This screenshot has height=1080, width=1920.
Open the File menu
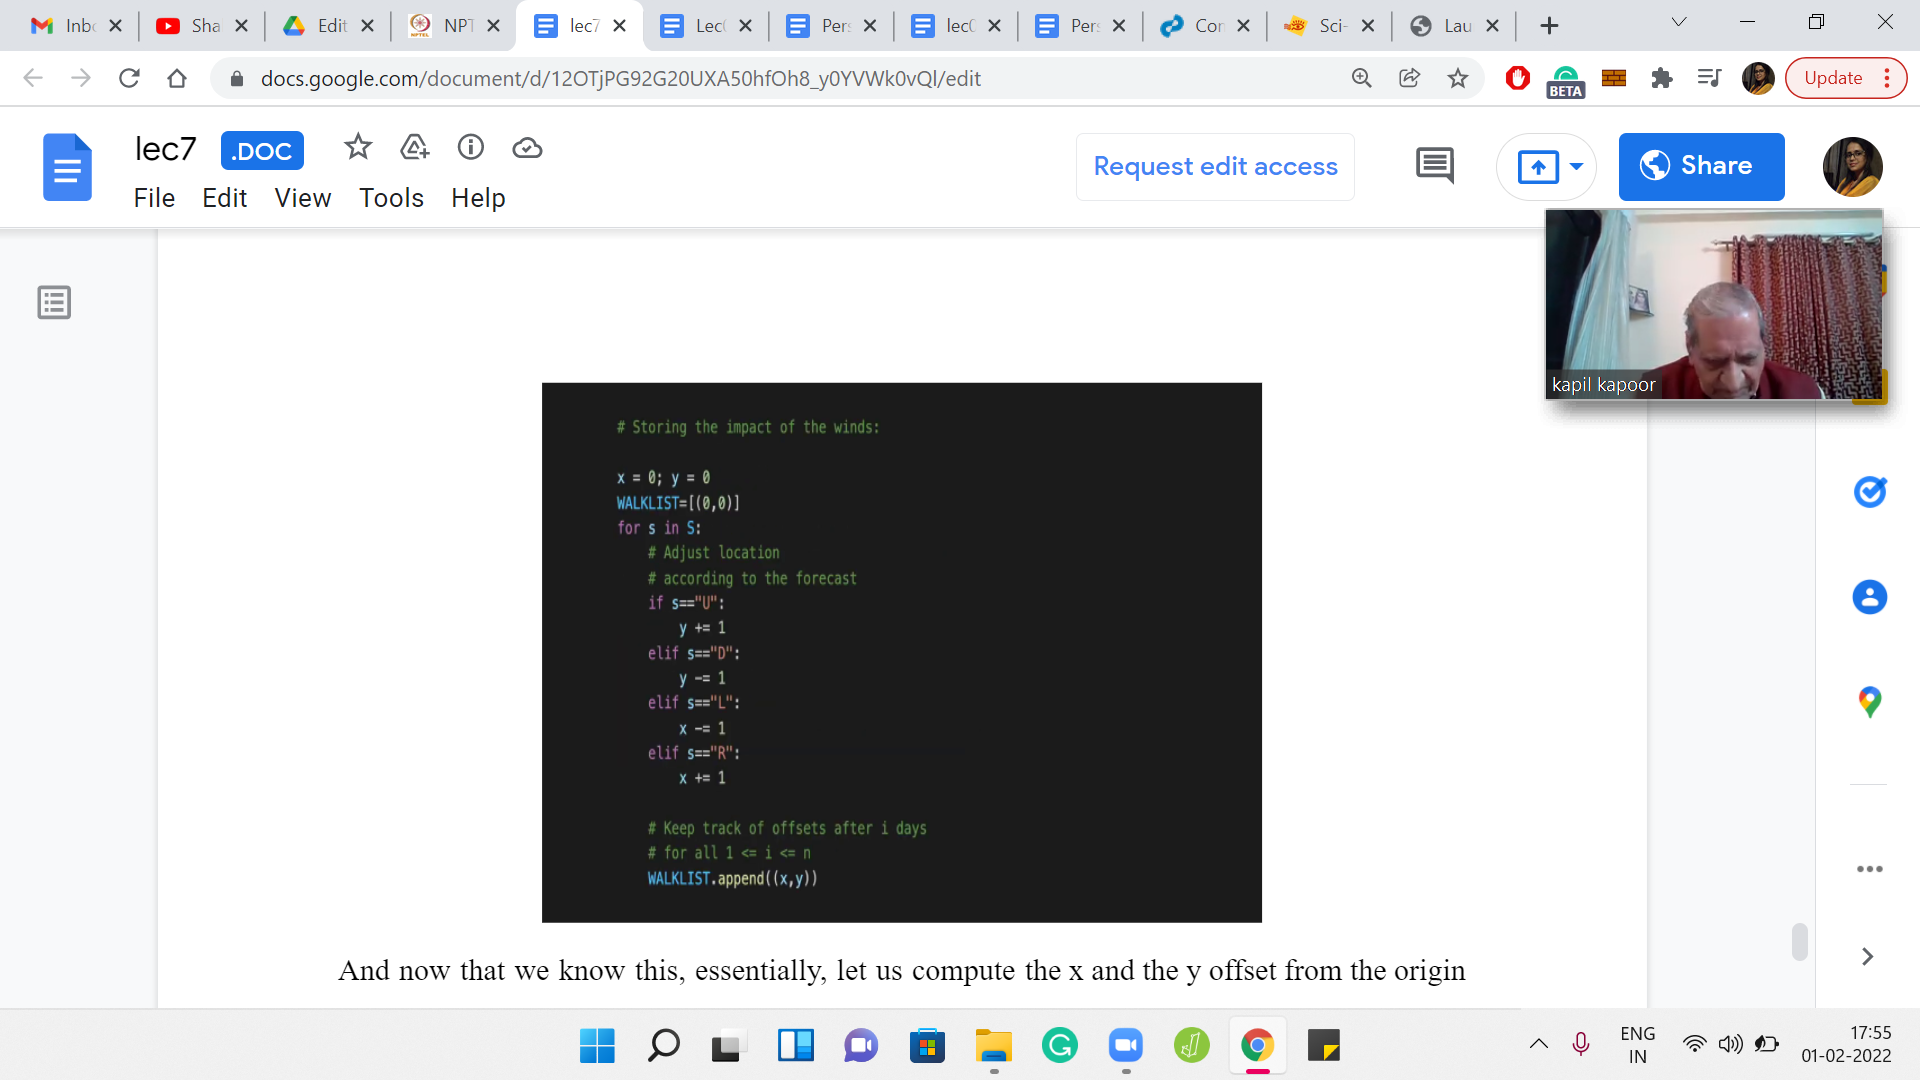pyautogui.click(x=154, y=198)
